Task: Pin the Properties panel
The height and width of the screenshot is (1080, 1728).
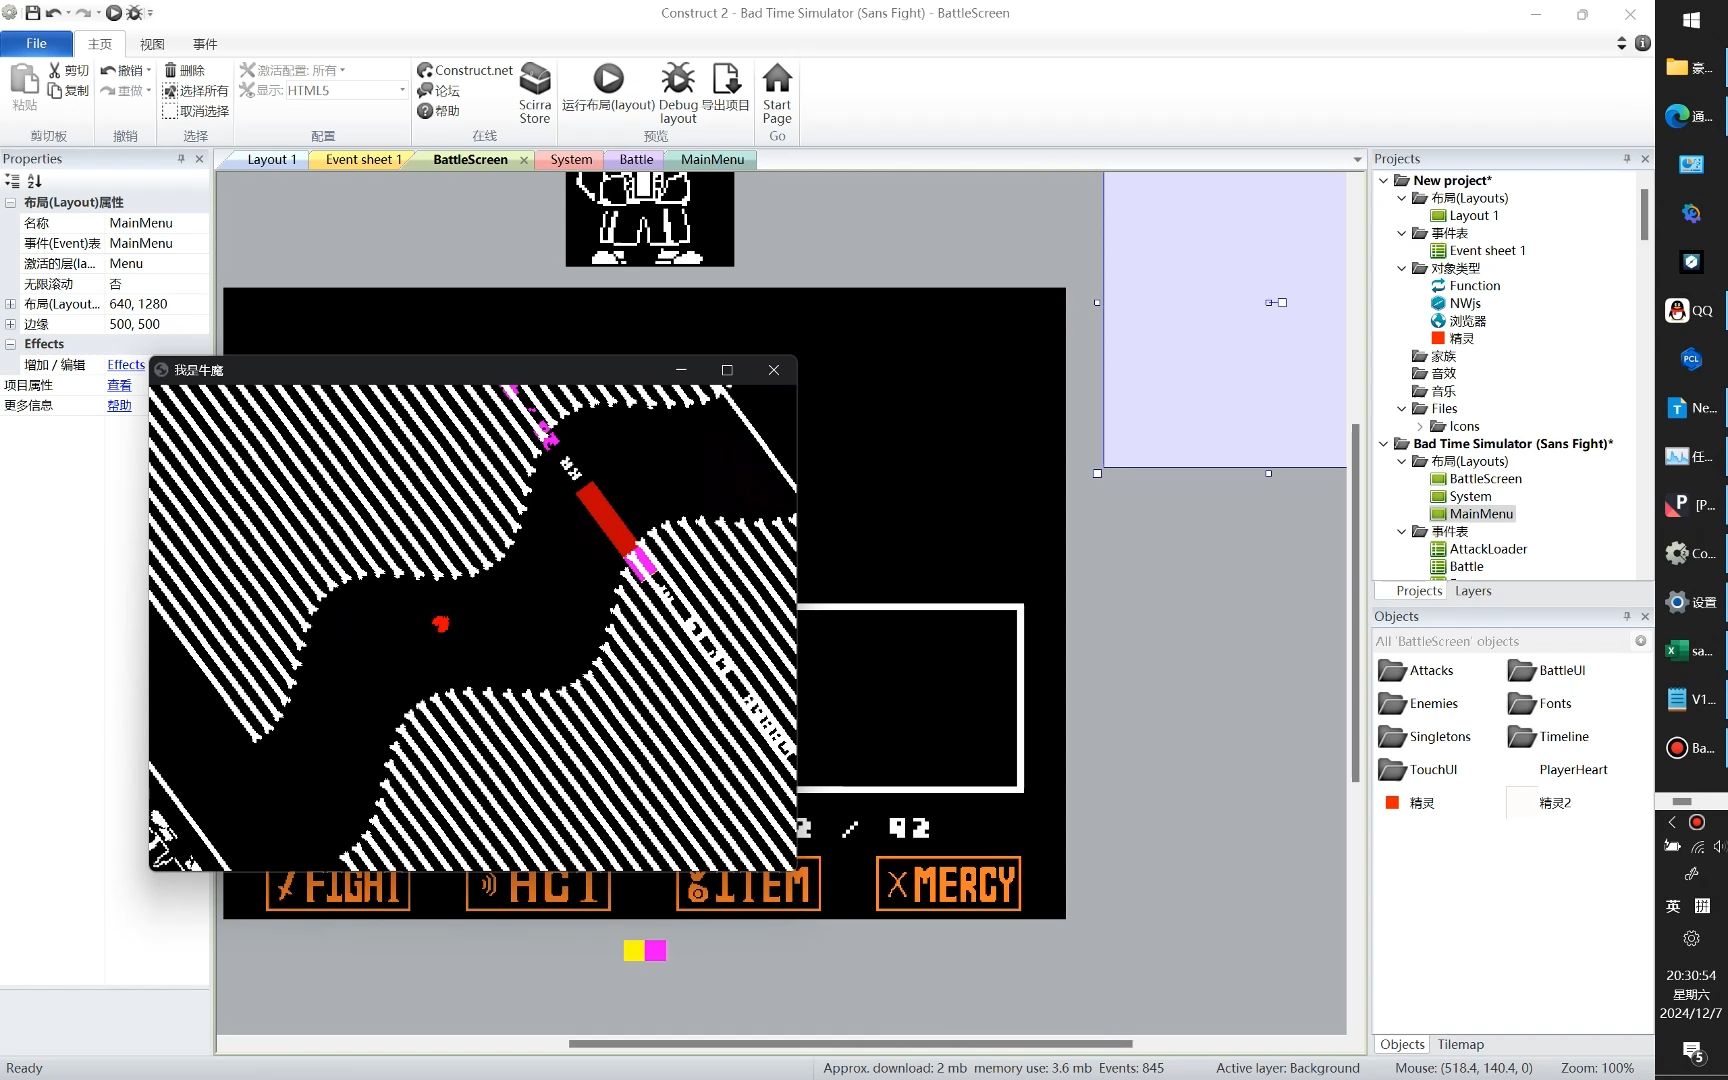Action: tap(181, 159)
